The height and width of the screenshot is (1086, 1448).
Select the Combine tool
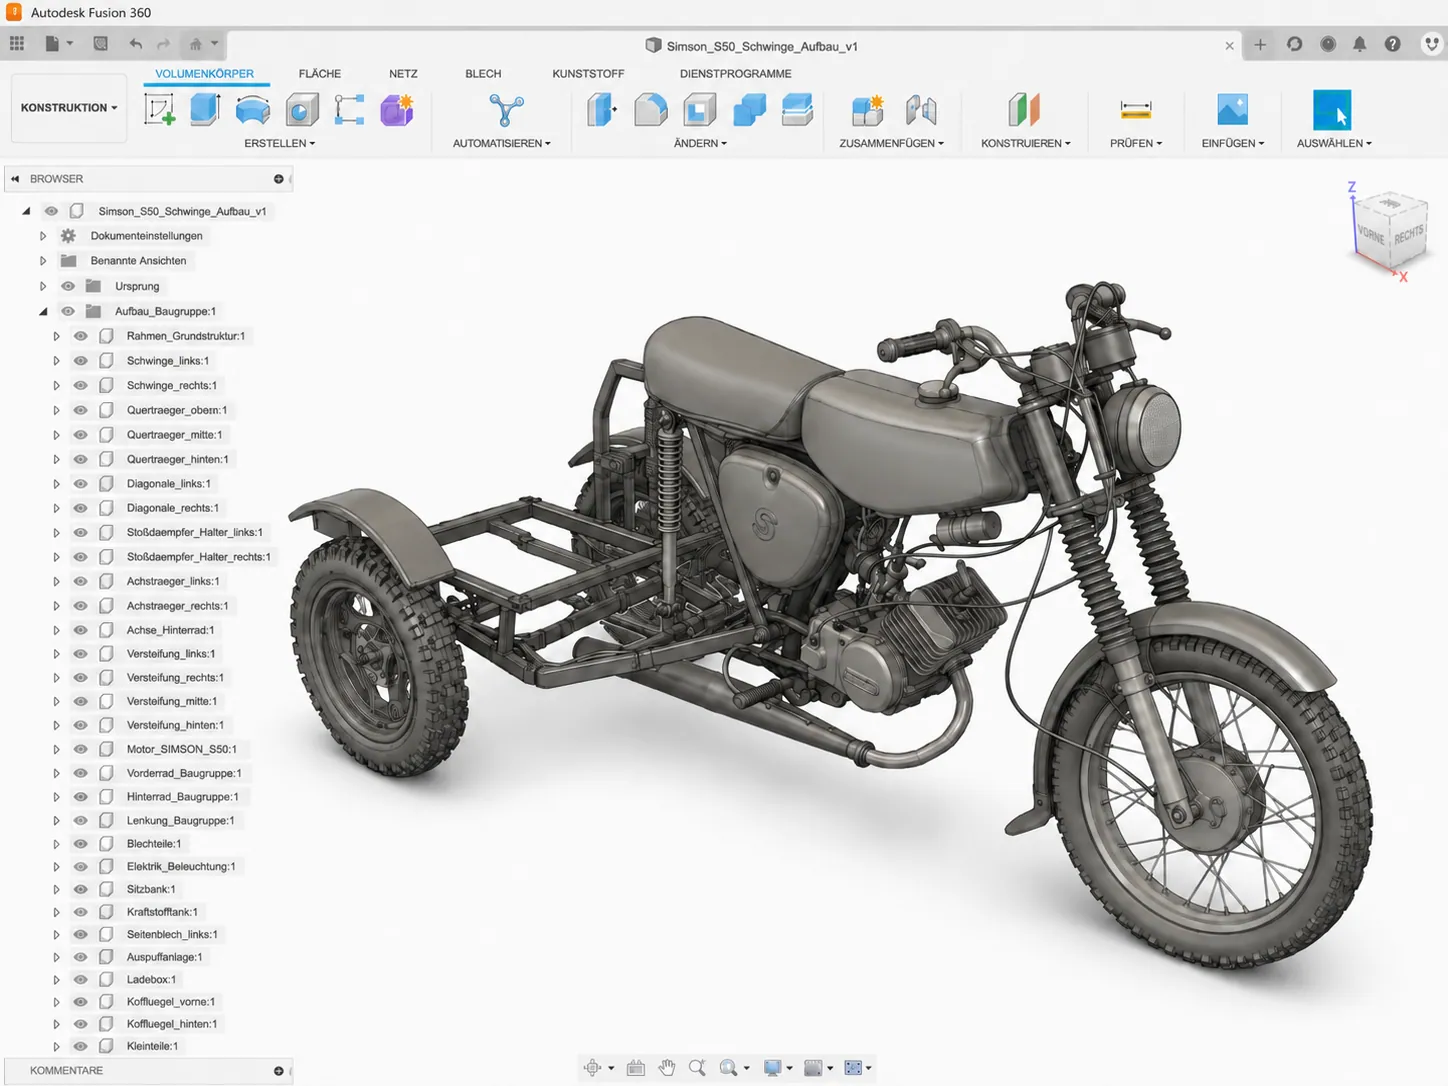pyautogui.click(x=749, y=110)
